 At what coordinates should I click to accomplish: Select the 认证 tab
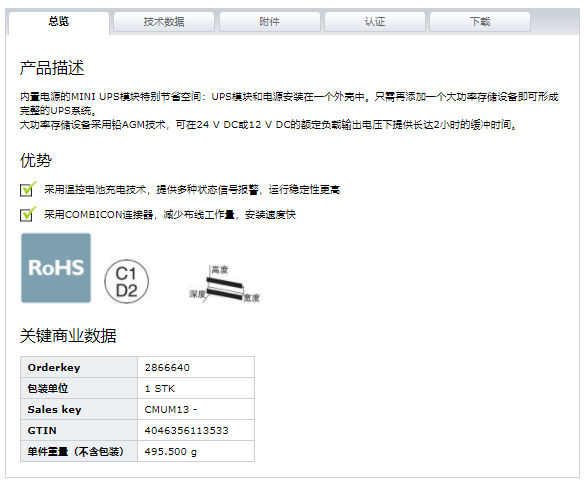click(x=375, y=22)
